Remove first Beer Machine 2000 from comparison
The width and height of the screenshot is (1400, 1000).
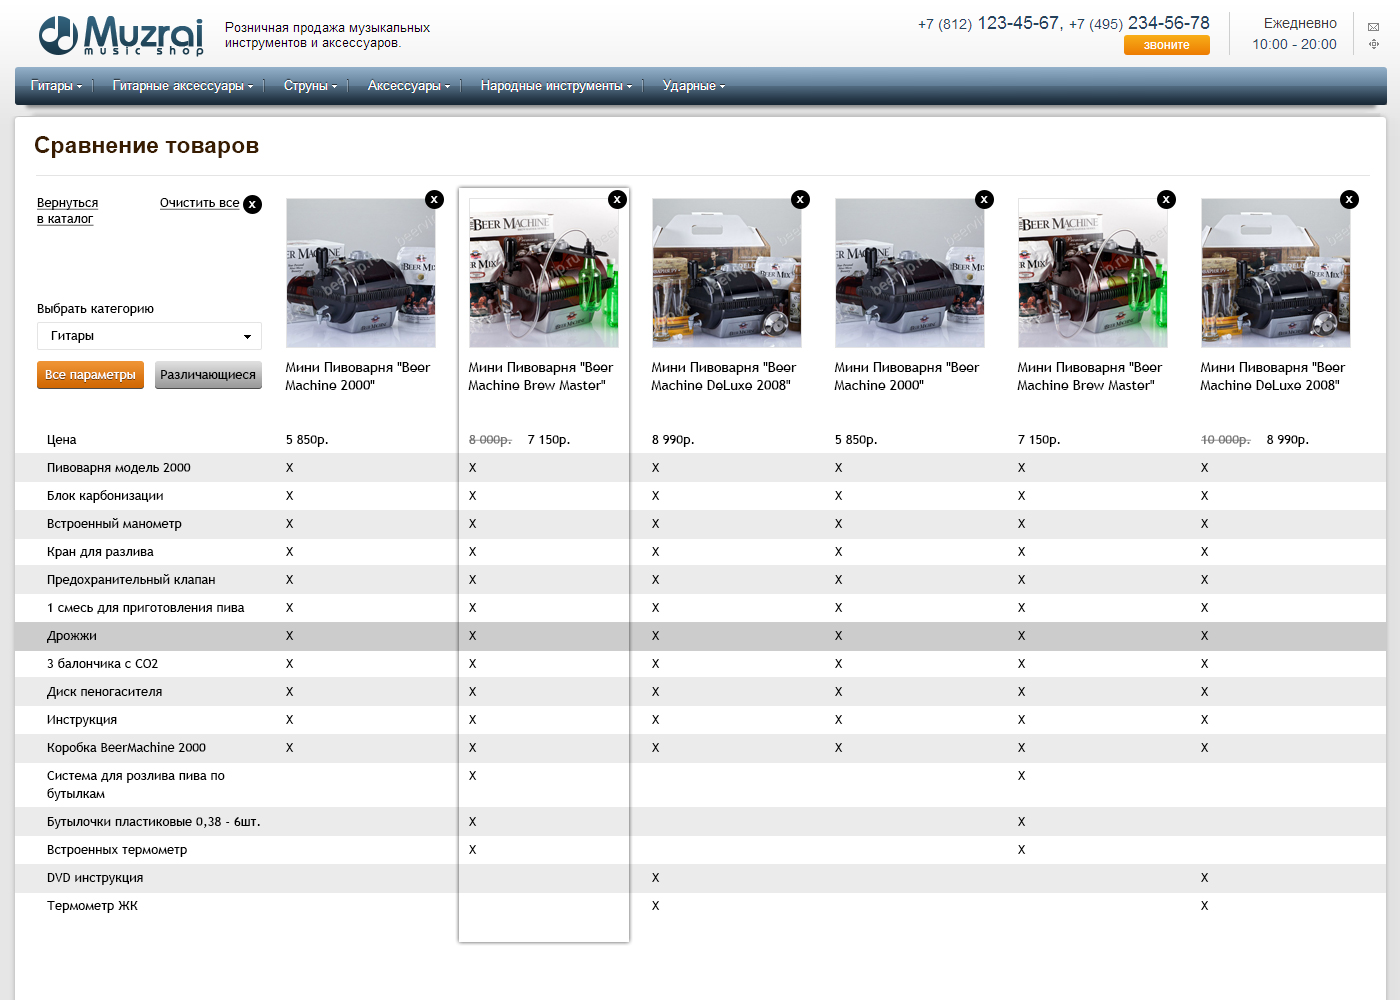pos(434,199)
